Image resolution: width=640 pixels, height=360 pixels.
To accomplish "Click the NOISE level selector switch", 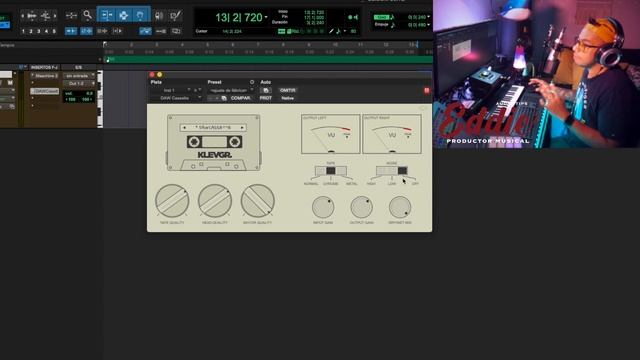I will click(x=392, y=171).
